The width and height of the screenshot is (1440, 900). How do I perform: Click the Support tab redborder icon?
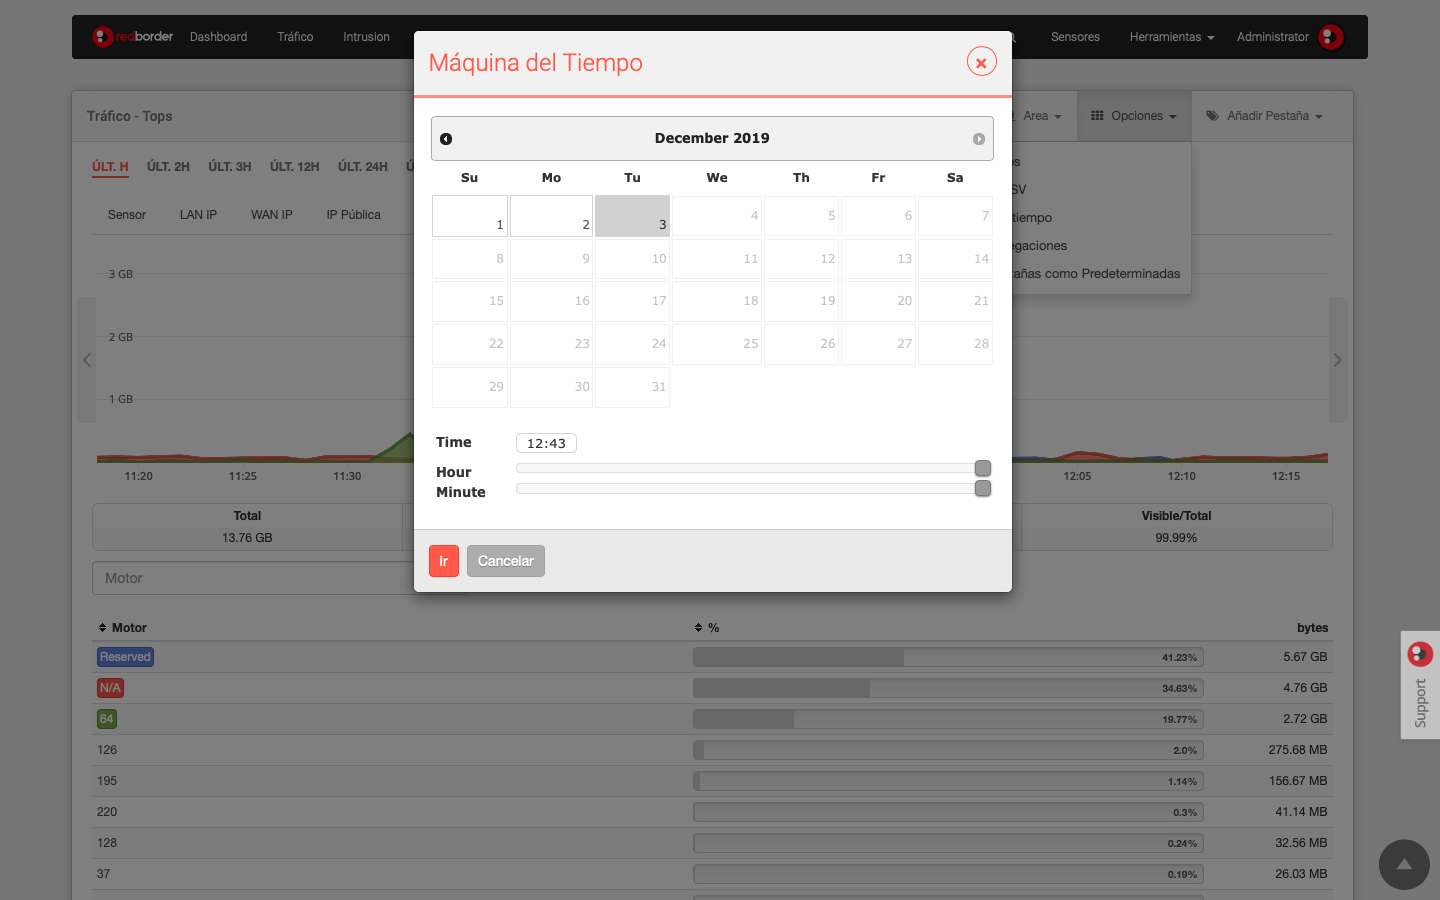(x=1420, y=654)
